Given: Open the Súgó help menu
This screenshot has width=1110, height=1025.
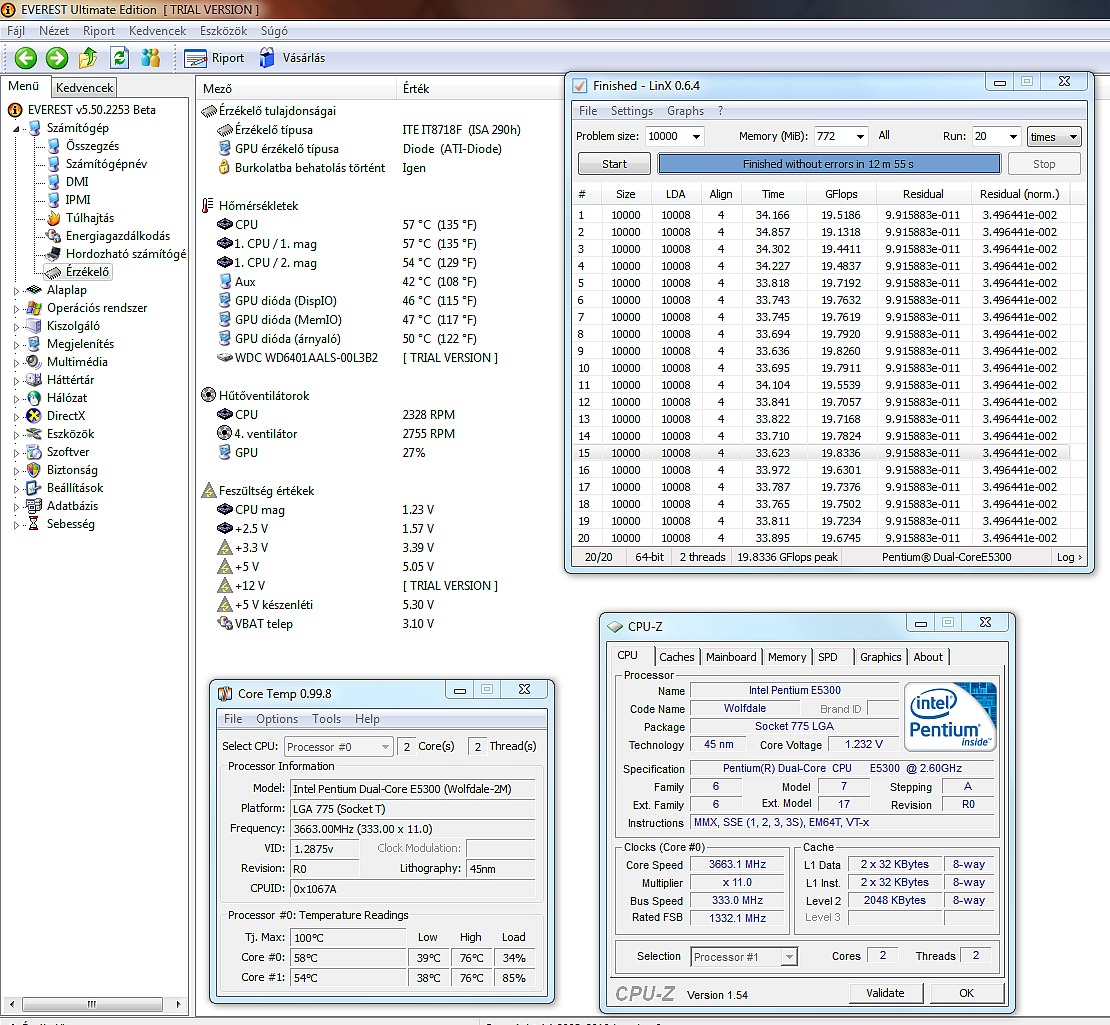Looking at the screenshot, I should [274, 30].
